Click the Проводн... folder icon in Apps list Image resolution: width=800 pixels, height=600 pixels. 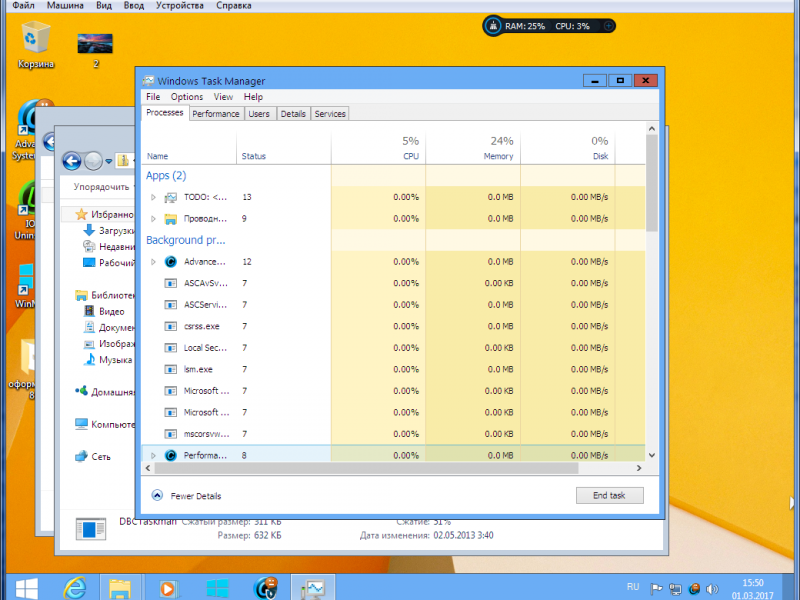170,219
